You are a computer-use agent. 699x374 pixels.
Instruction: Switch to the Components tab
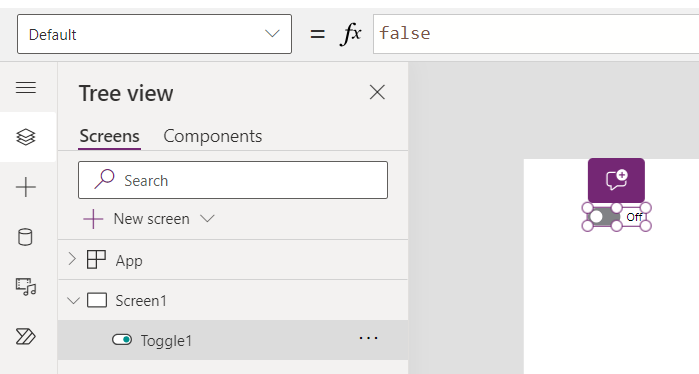point(213,136)
